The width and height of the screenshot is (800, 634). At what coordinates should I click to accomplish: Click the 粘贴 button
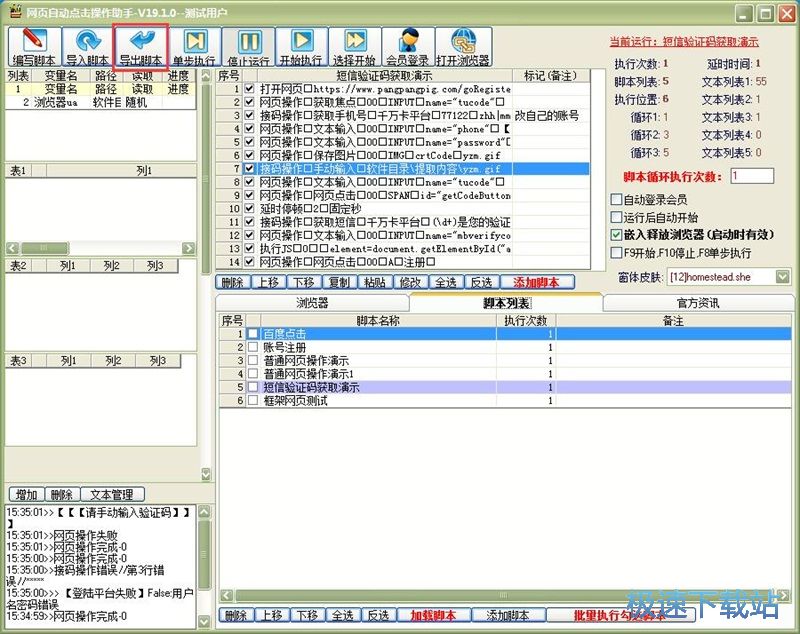click(x=375, y=282)
